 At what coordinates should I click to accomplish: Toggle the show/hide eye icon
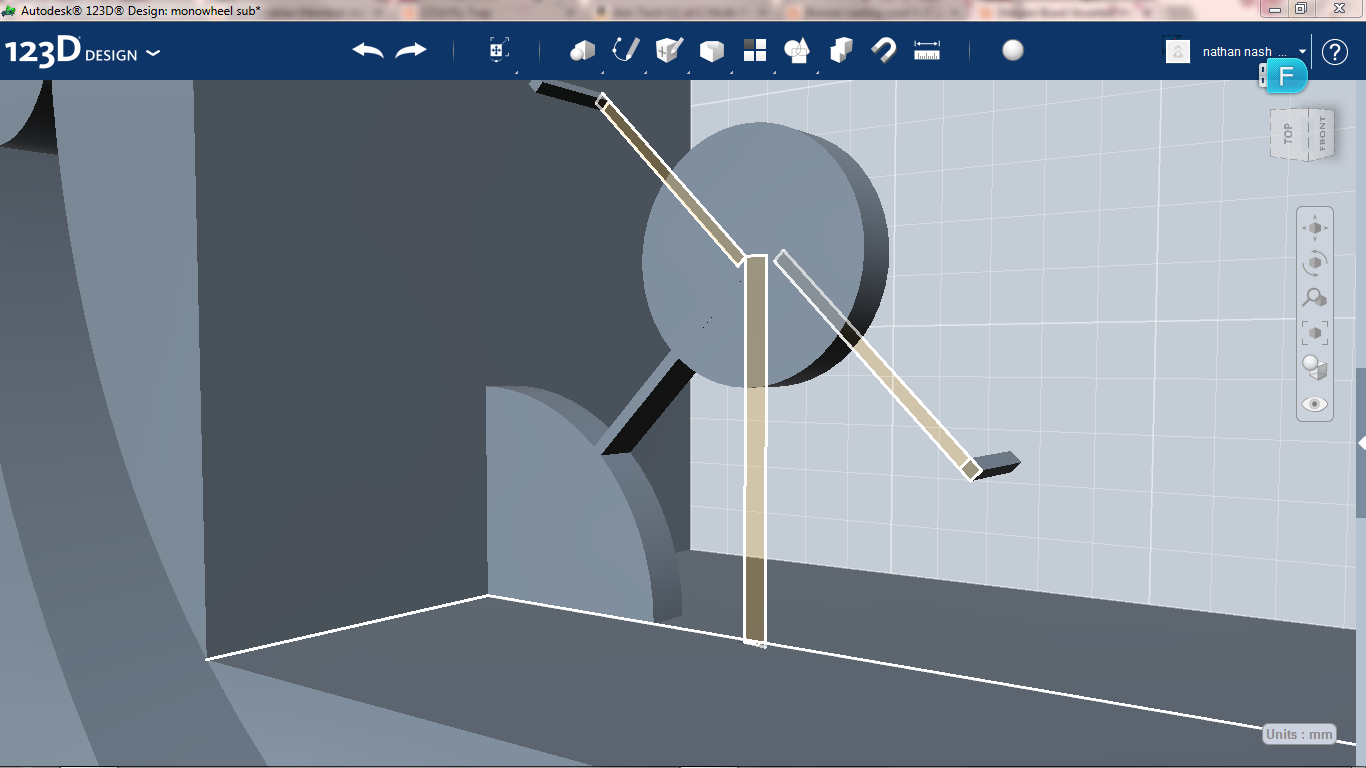(1315, 404)
